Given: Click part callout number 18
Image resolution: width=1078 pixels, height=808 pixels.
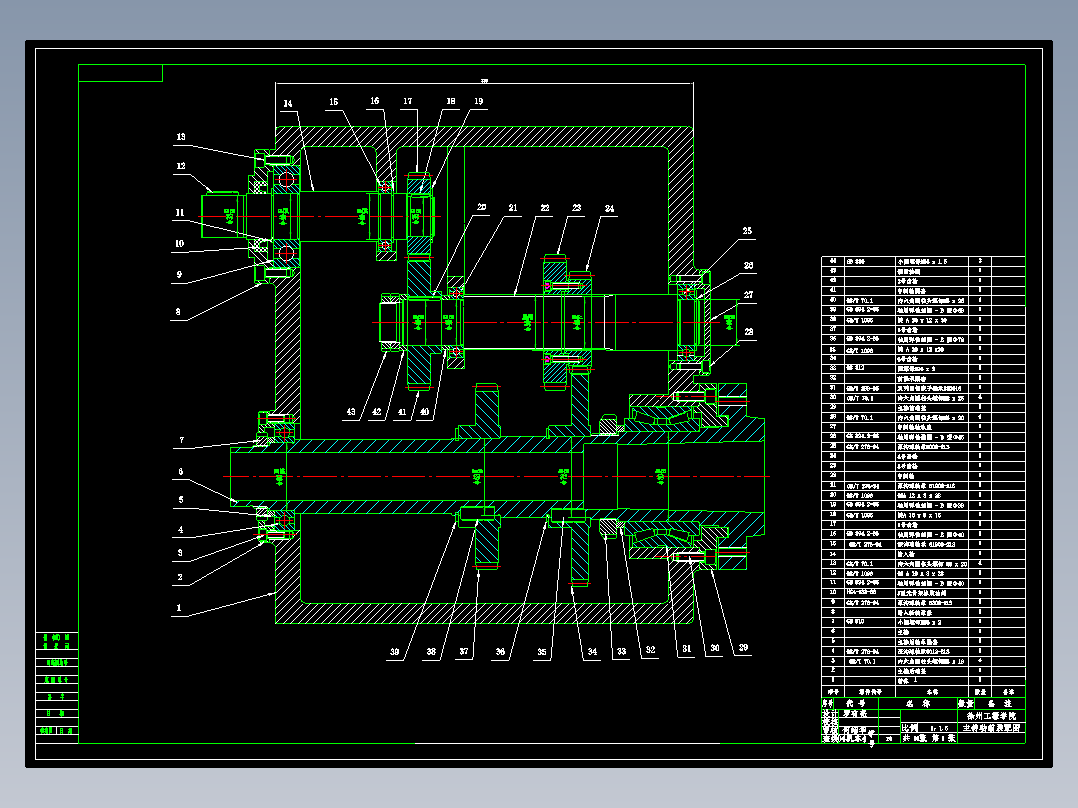Looking at the screenshot, I should (451, 101).
